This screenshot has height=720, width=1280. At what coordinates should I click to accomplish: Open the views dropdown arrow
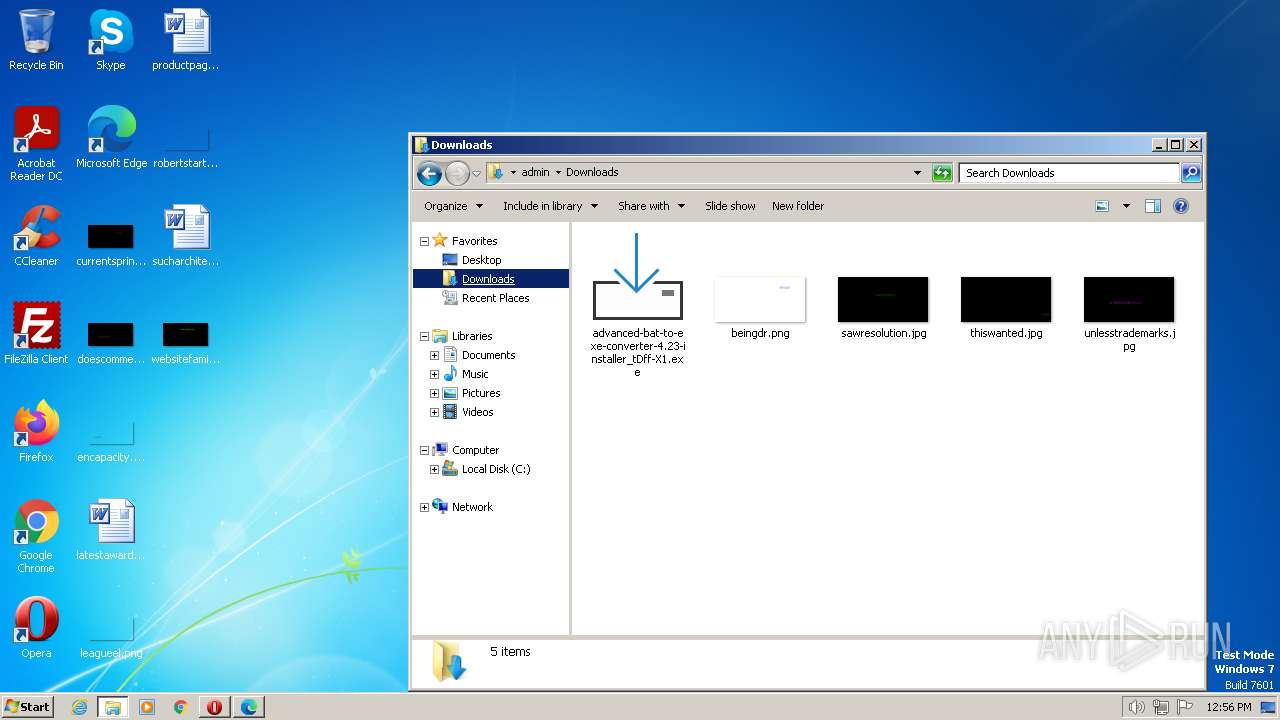[1126, 206]
